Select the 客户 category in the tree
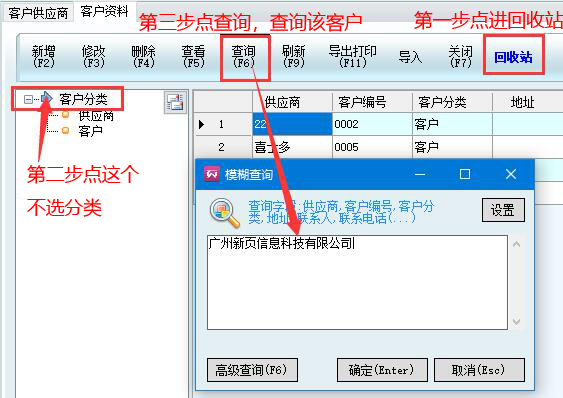563x398 pixels. click(x=90, y=131)
